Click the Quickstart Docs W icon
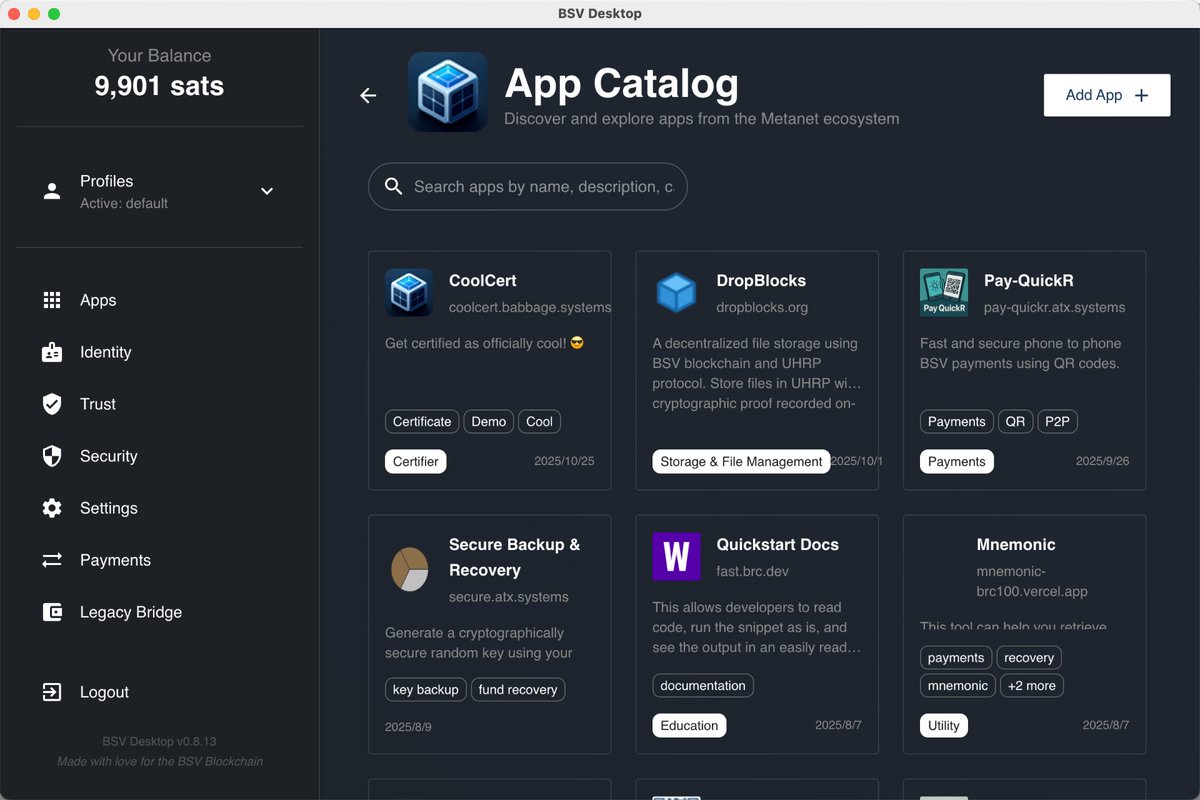 click(677, 557)
